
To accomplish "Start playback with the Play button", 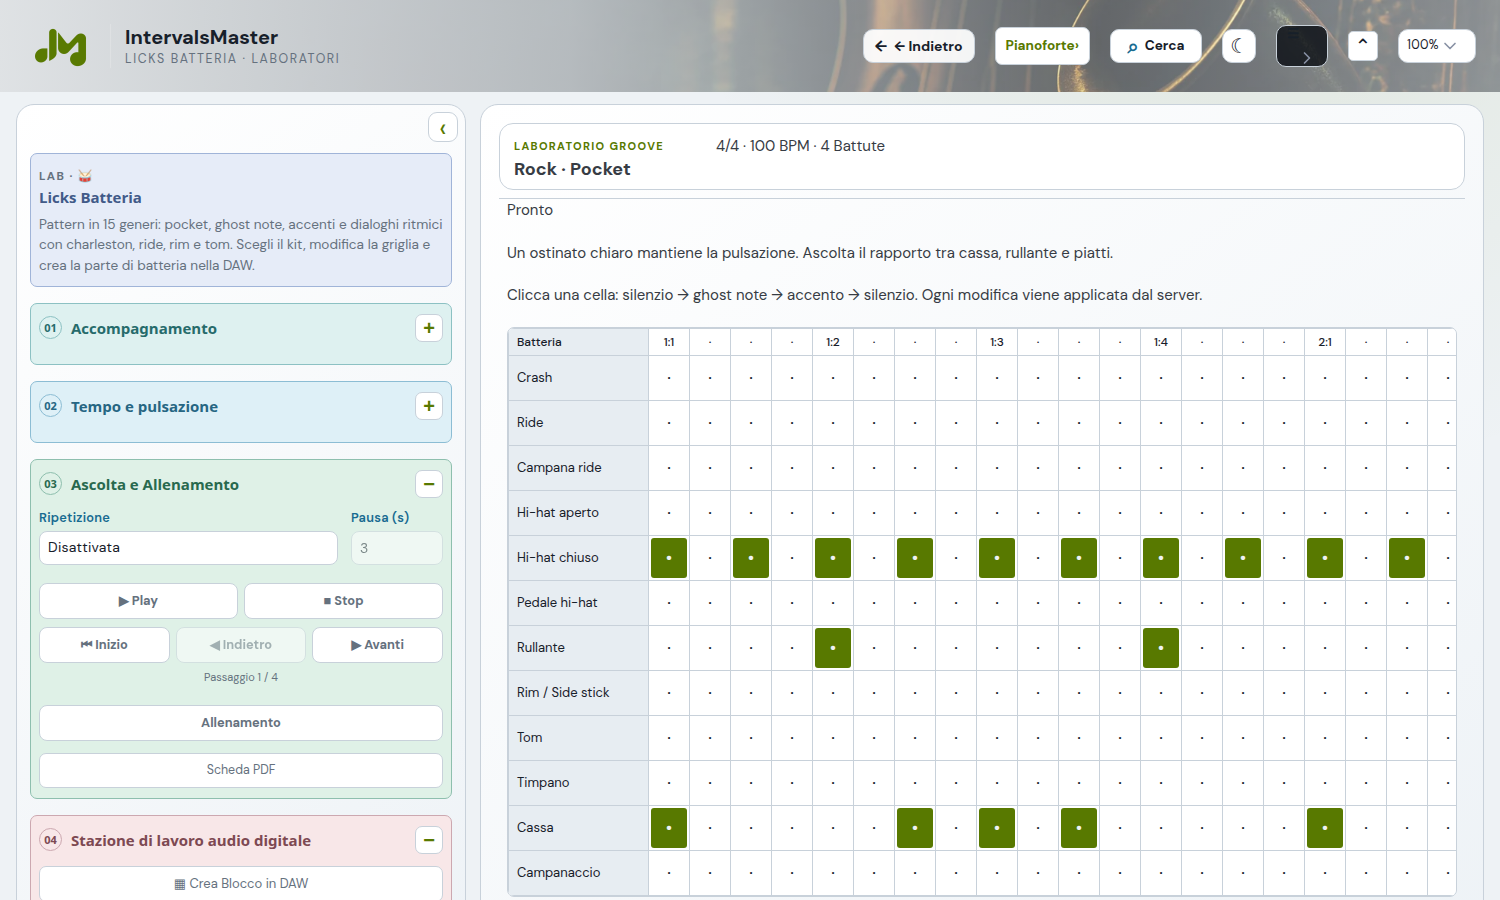I will (138, 601).
